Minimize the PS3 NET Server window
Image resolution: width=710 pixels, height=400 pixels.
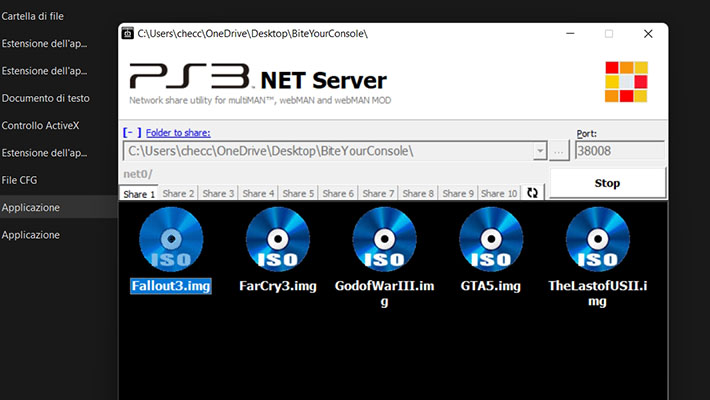point(570,34)
